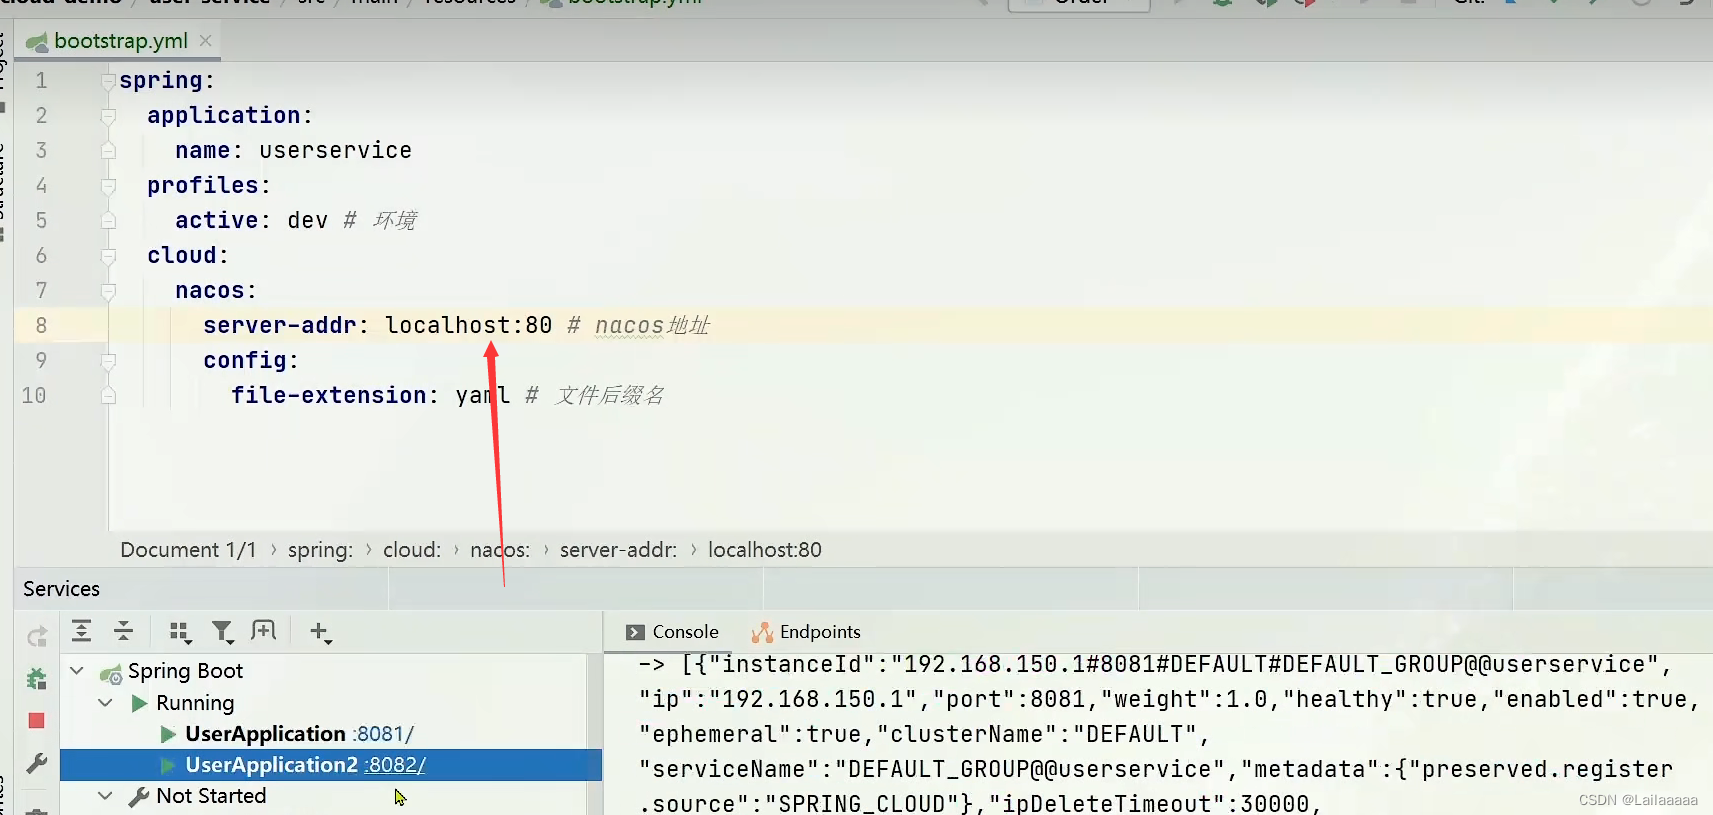Click the wrench settings icon in Services sidebar
The height and width of the screenshot is (815, 1713).
pos(37,764)
